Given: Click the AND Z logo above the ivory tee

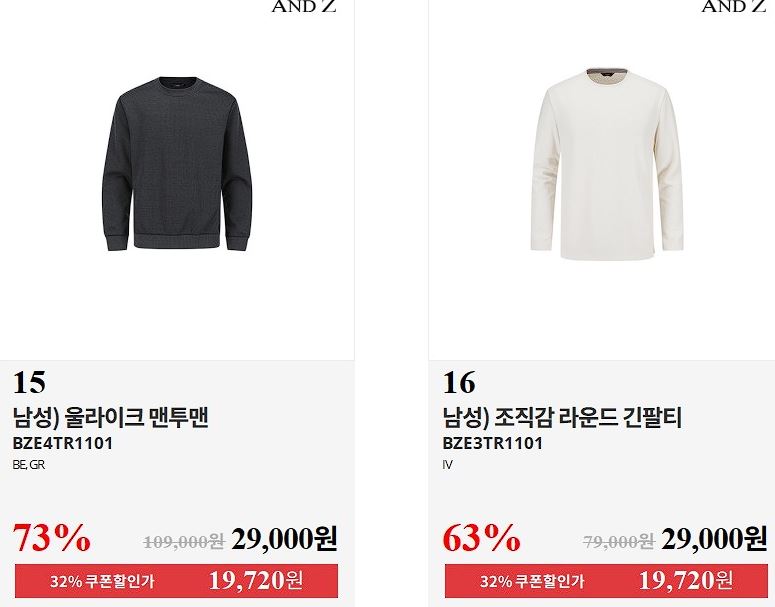Looking at the screenshot, I should tap(733, 6).
